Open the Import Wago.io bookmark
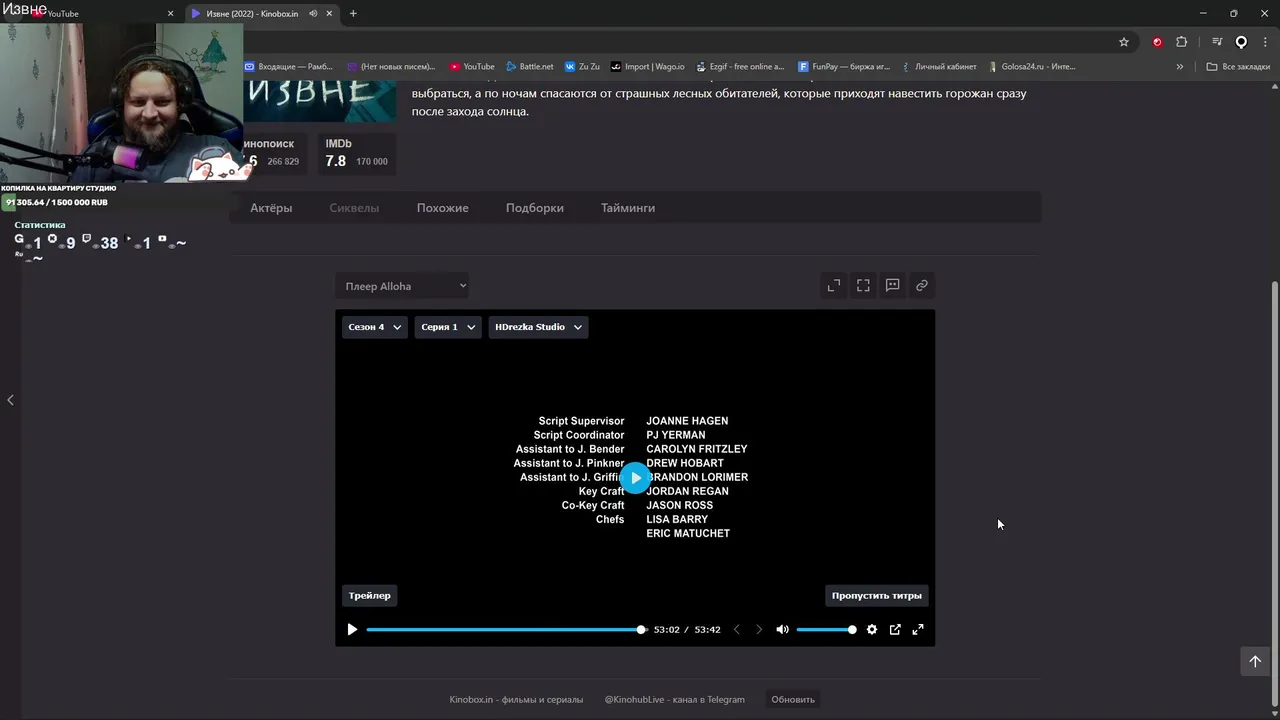Viewport: 1280px width, 720px height. point(648,67)
